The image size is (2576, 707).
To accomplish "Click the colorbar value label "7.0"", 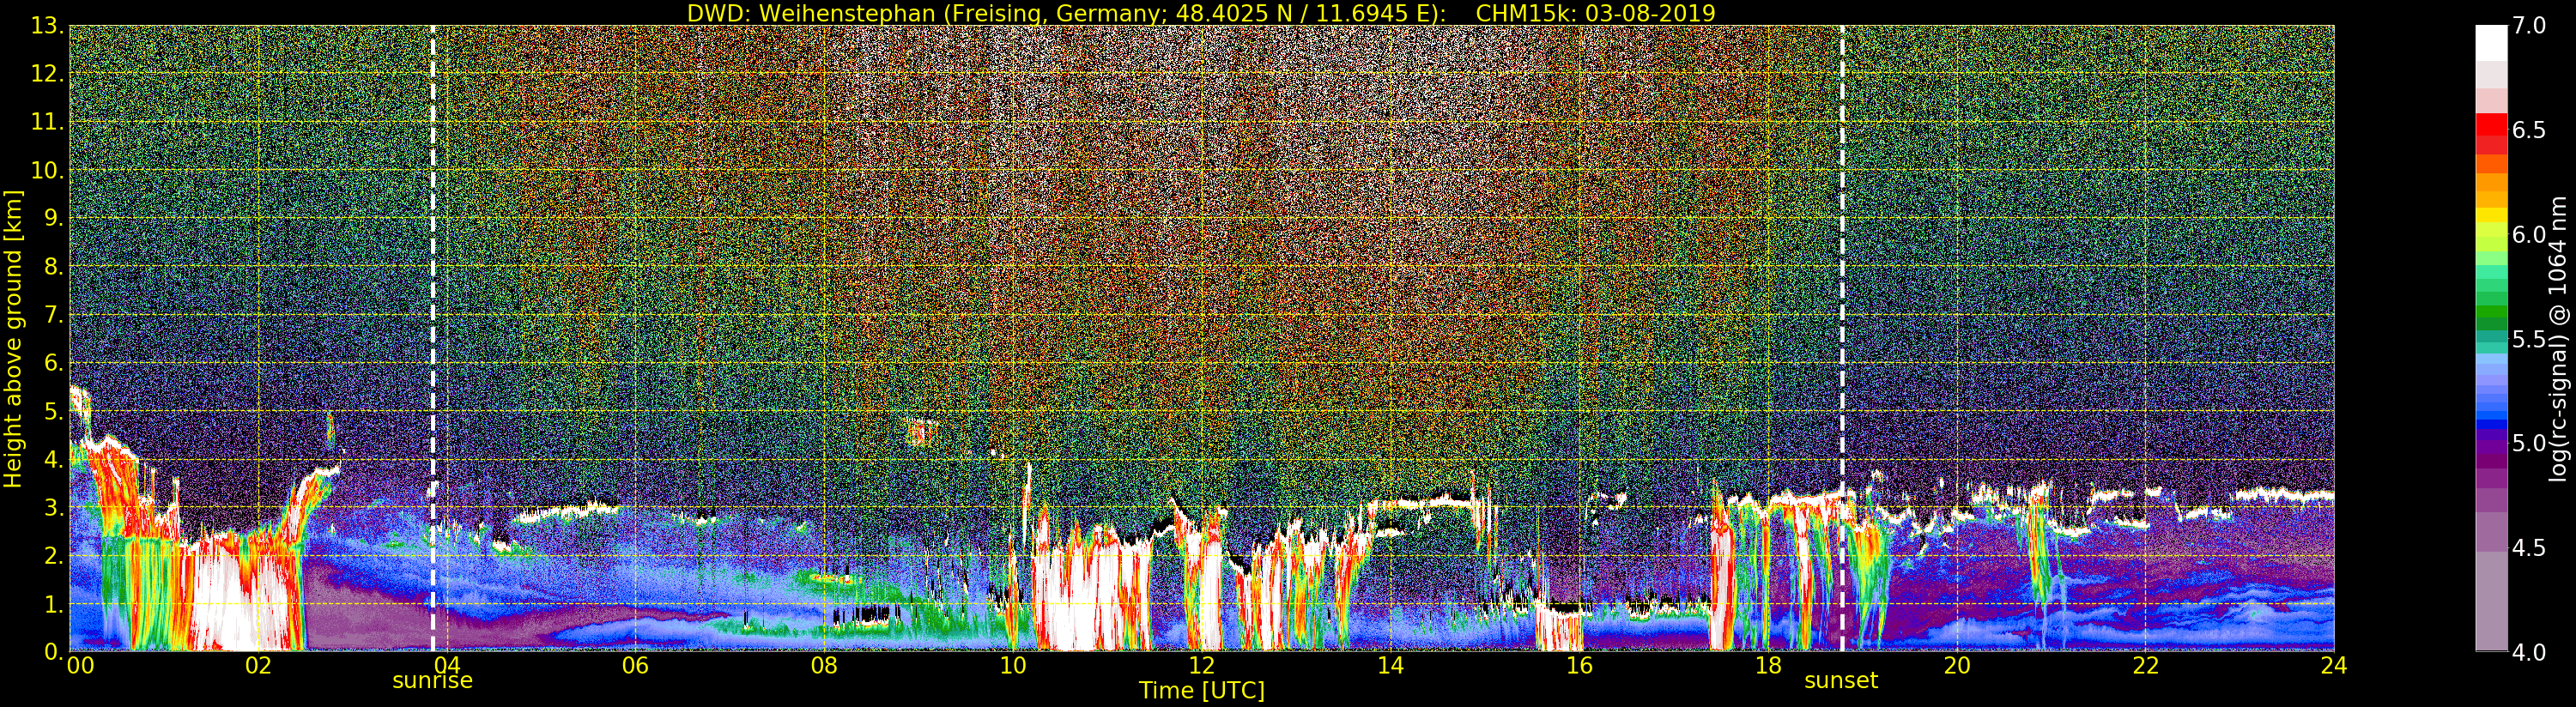I will click(x=2529, y=25).
